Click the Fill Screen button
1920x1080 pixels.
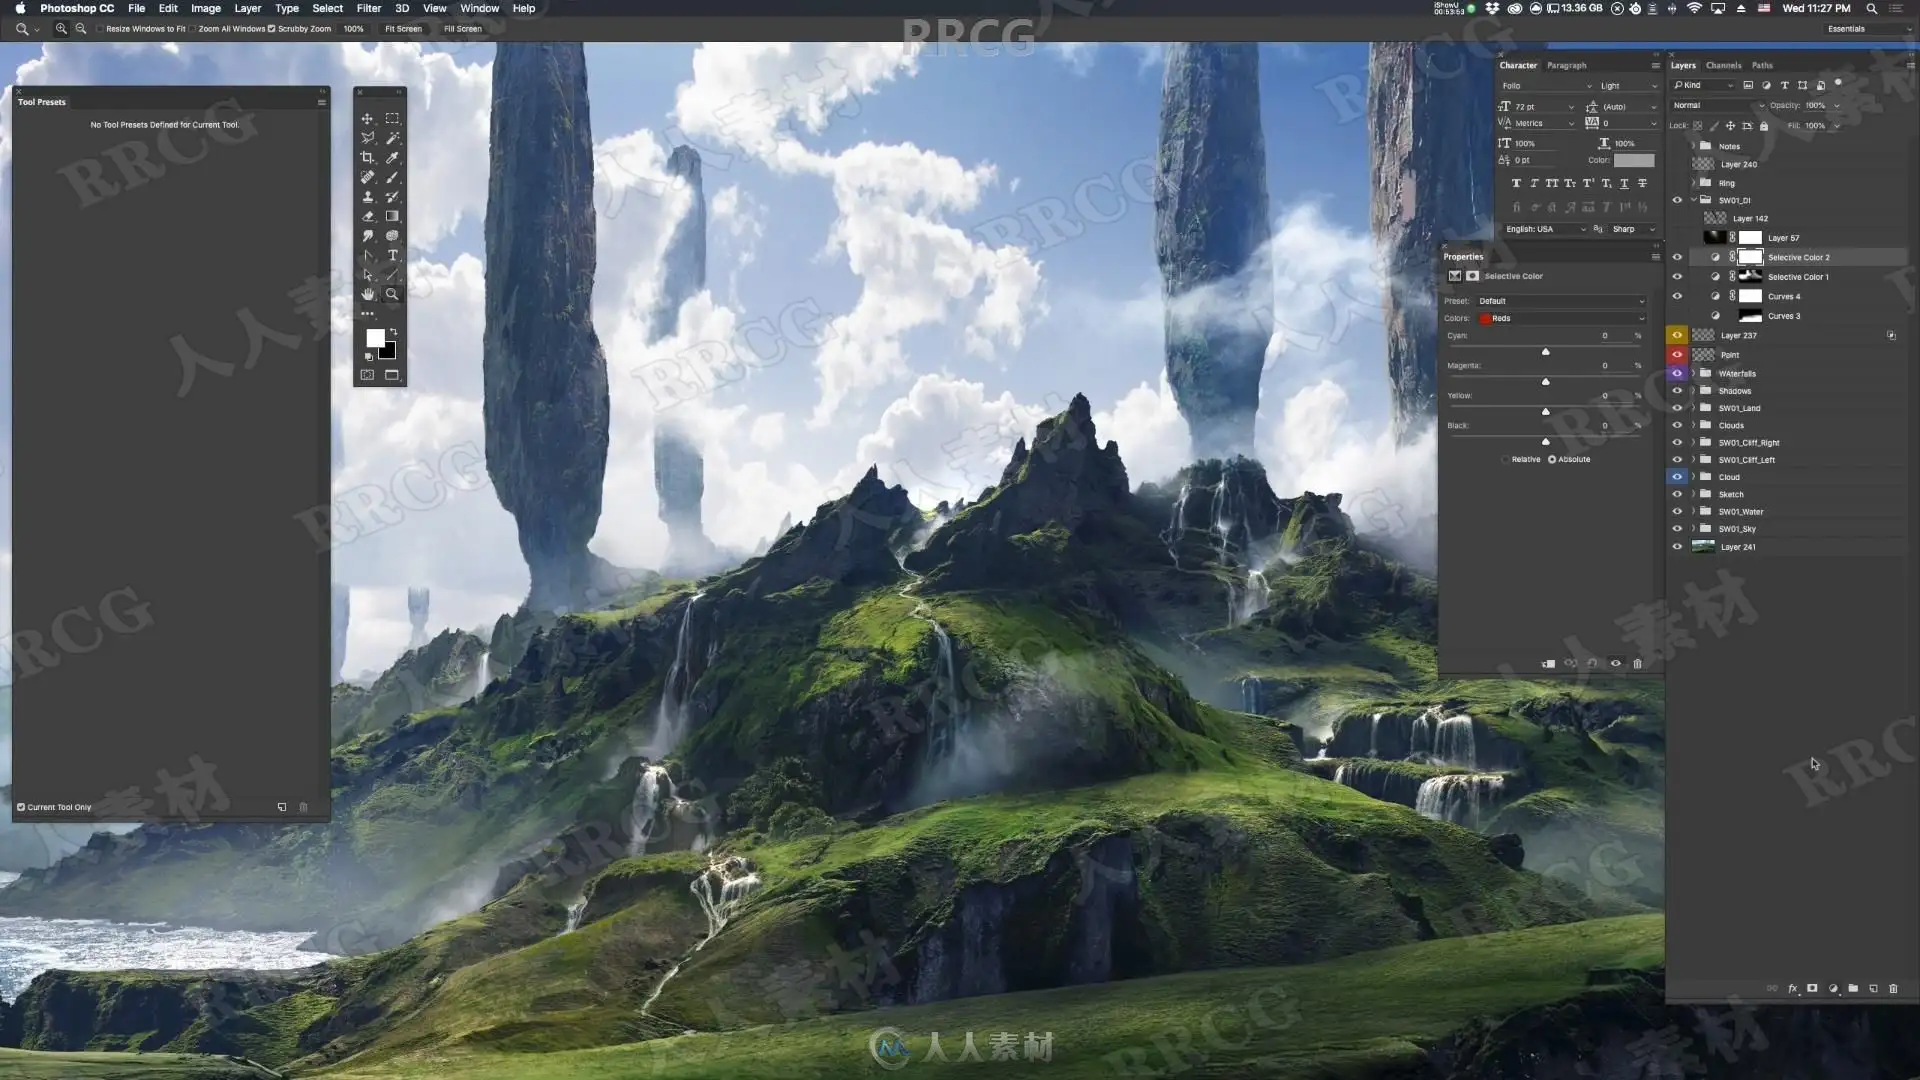pyautogui.click(x=462, y=29)
